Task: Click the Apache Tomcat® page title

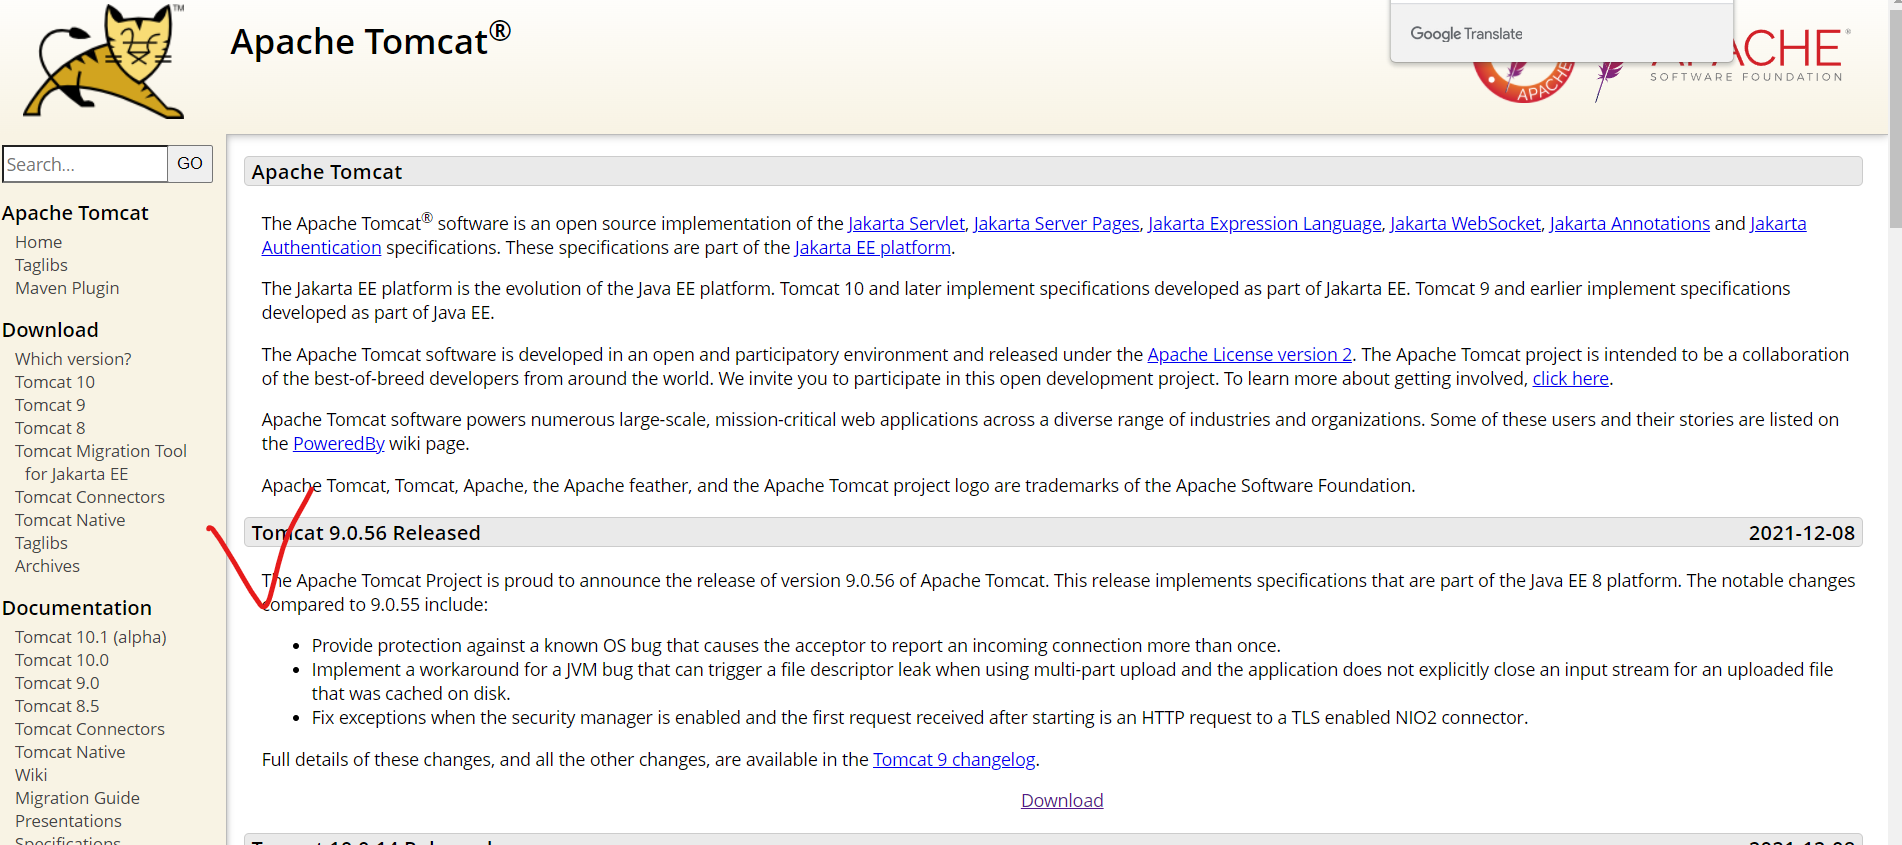Action: point(370,40)
